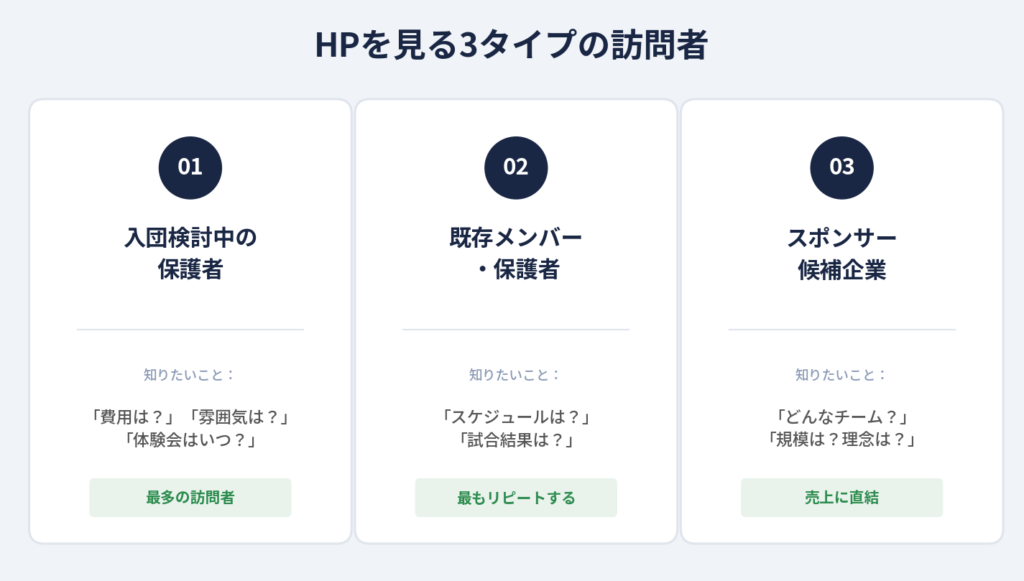Select the 最もリピートする green badge
The image size is (1024, 581).
(516, 497)
